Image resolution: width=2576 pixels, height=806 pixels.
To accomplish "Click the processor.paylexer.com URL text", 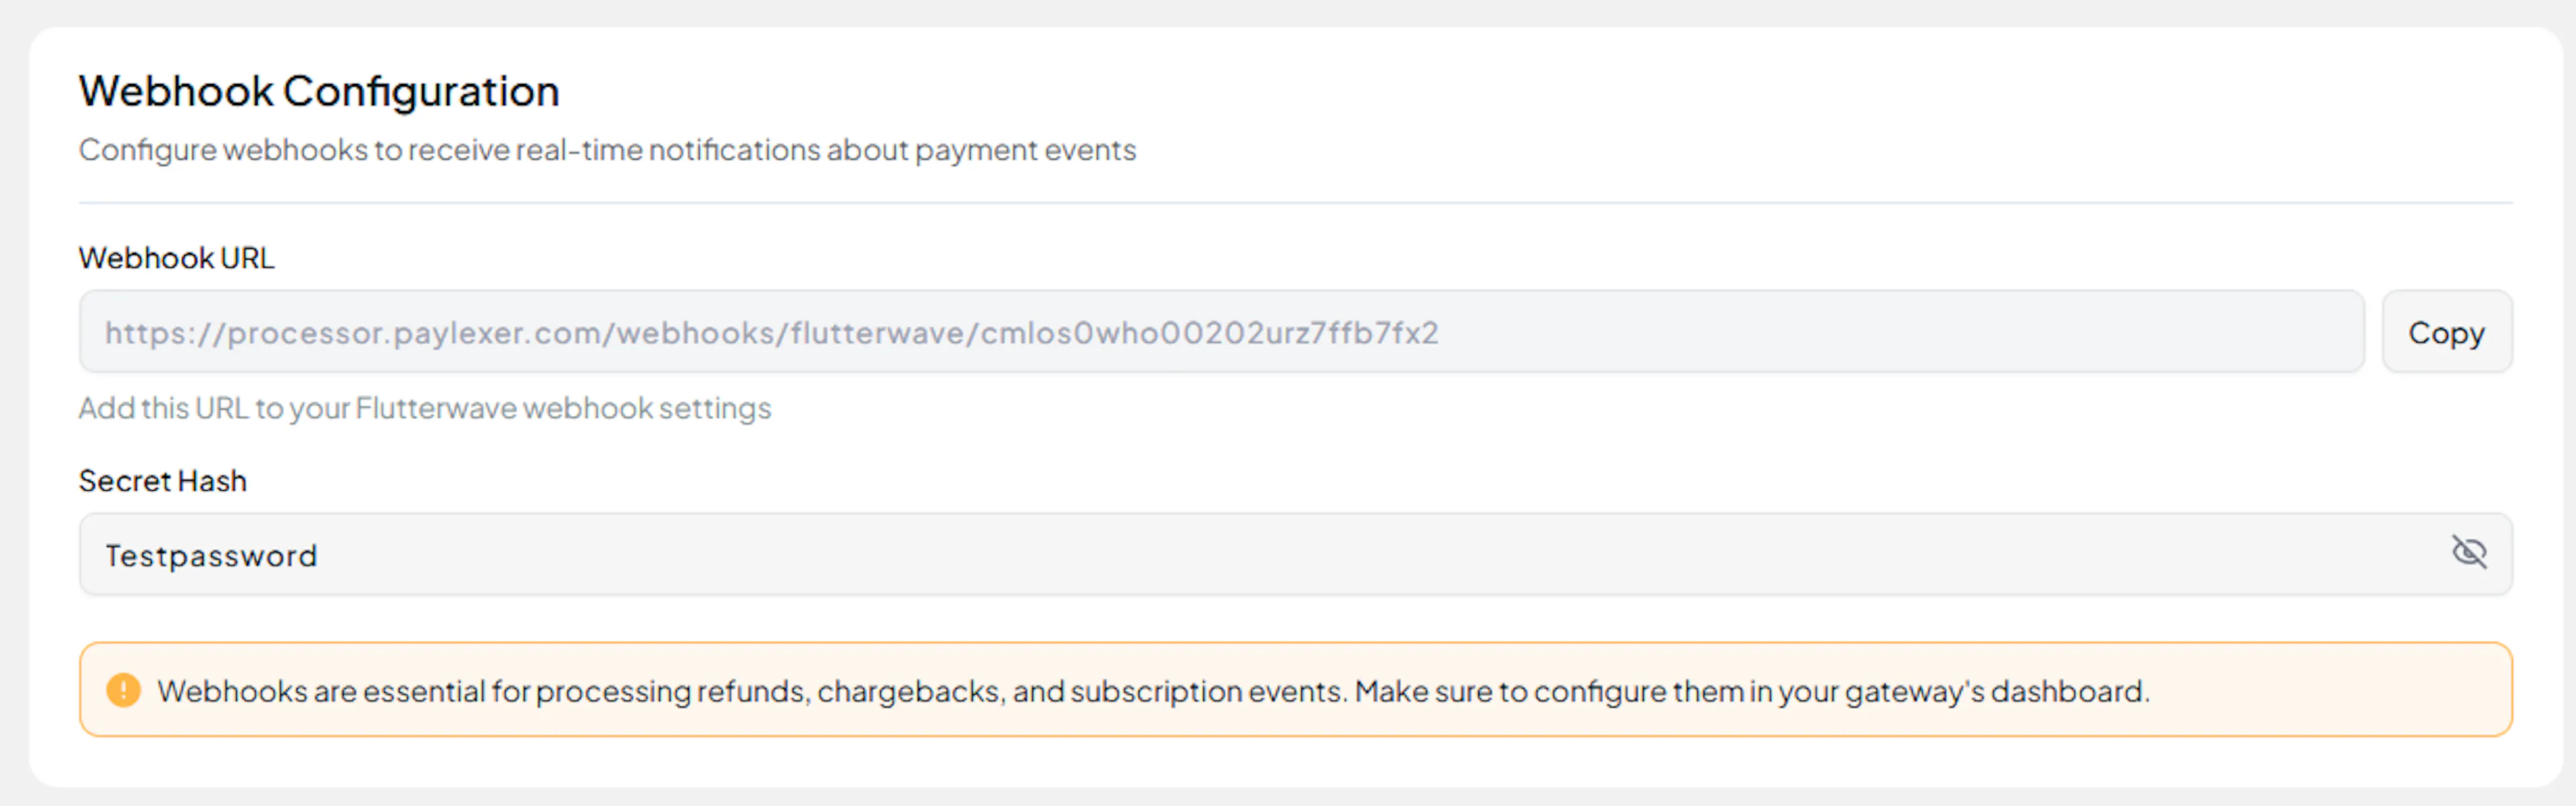I will (x=771, y=333).
